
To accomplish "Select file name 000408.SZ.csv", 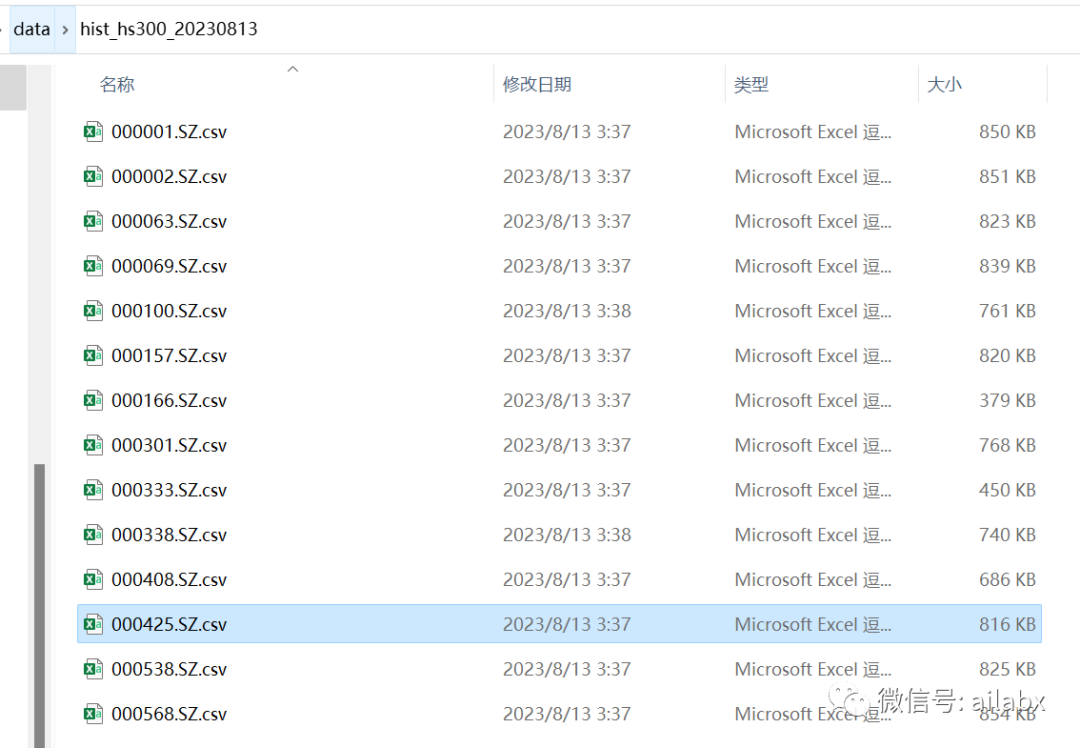I will click(x=169, y=579).
